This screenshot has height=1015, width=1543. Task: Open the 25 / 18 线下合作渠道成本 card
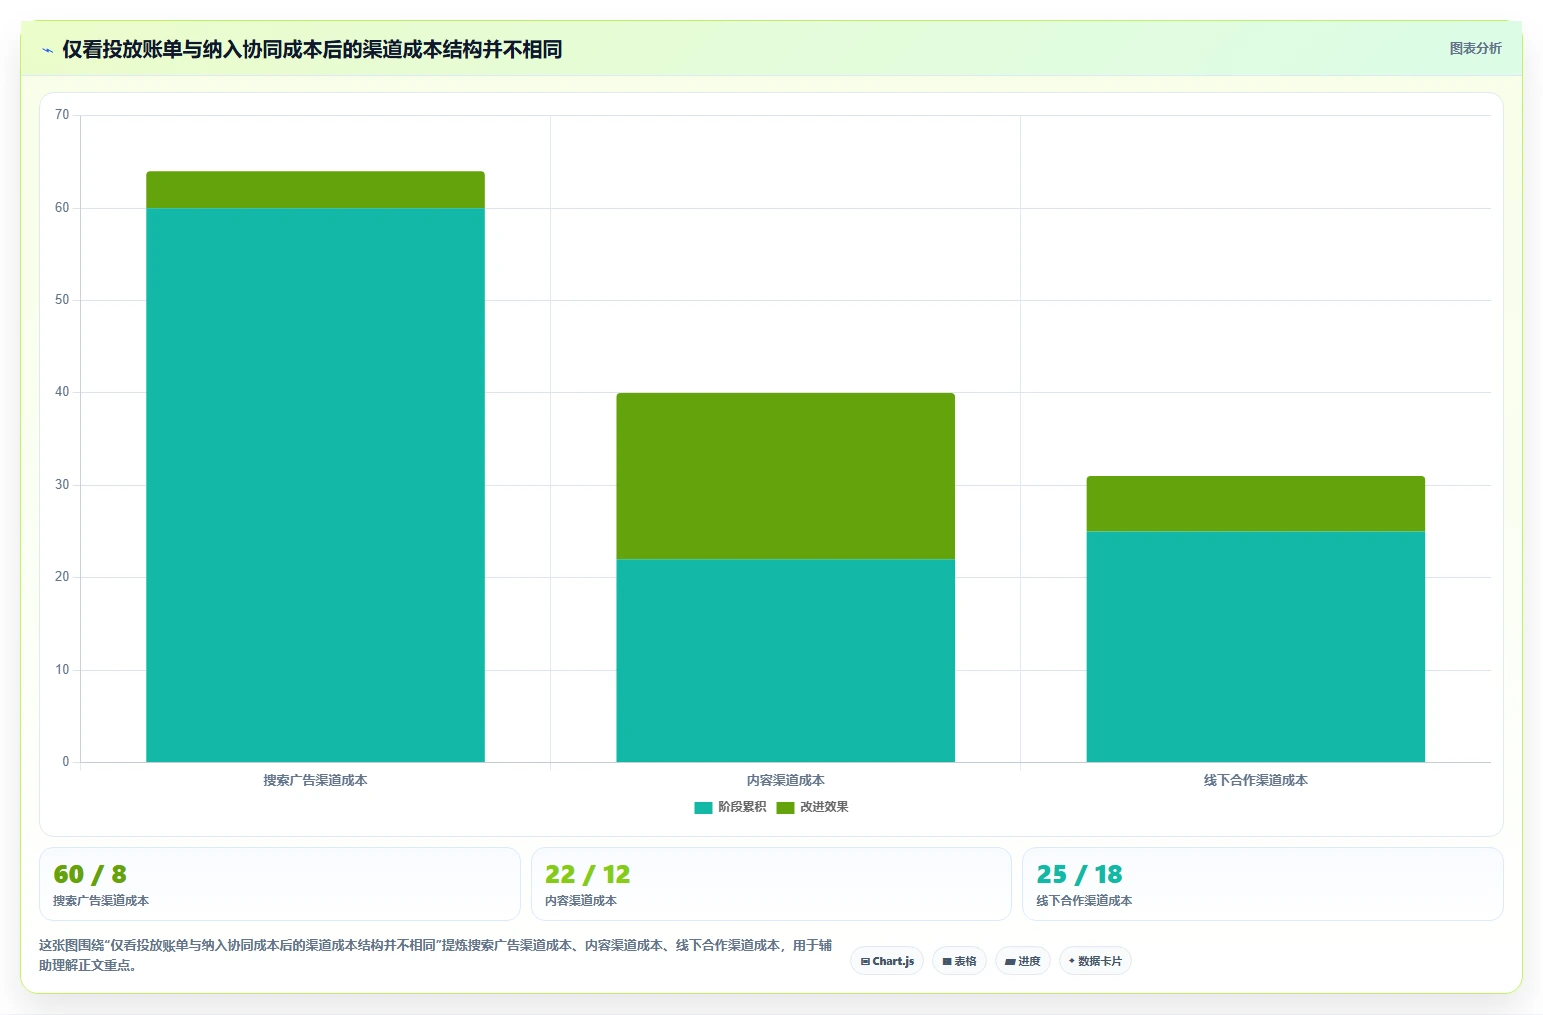(1263, 884)
